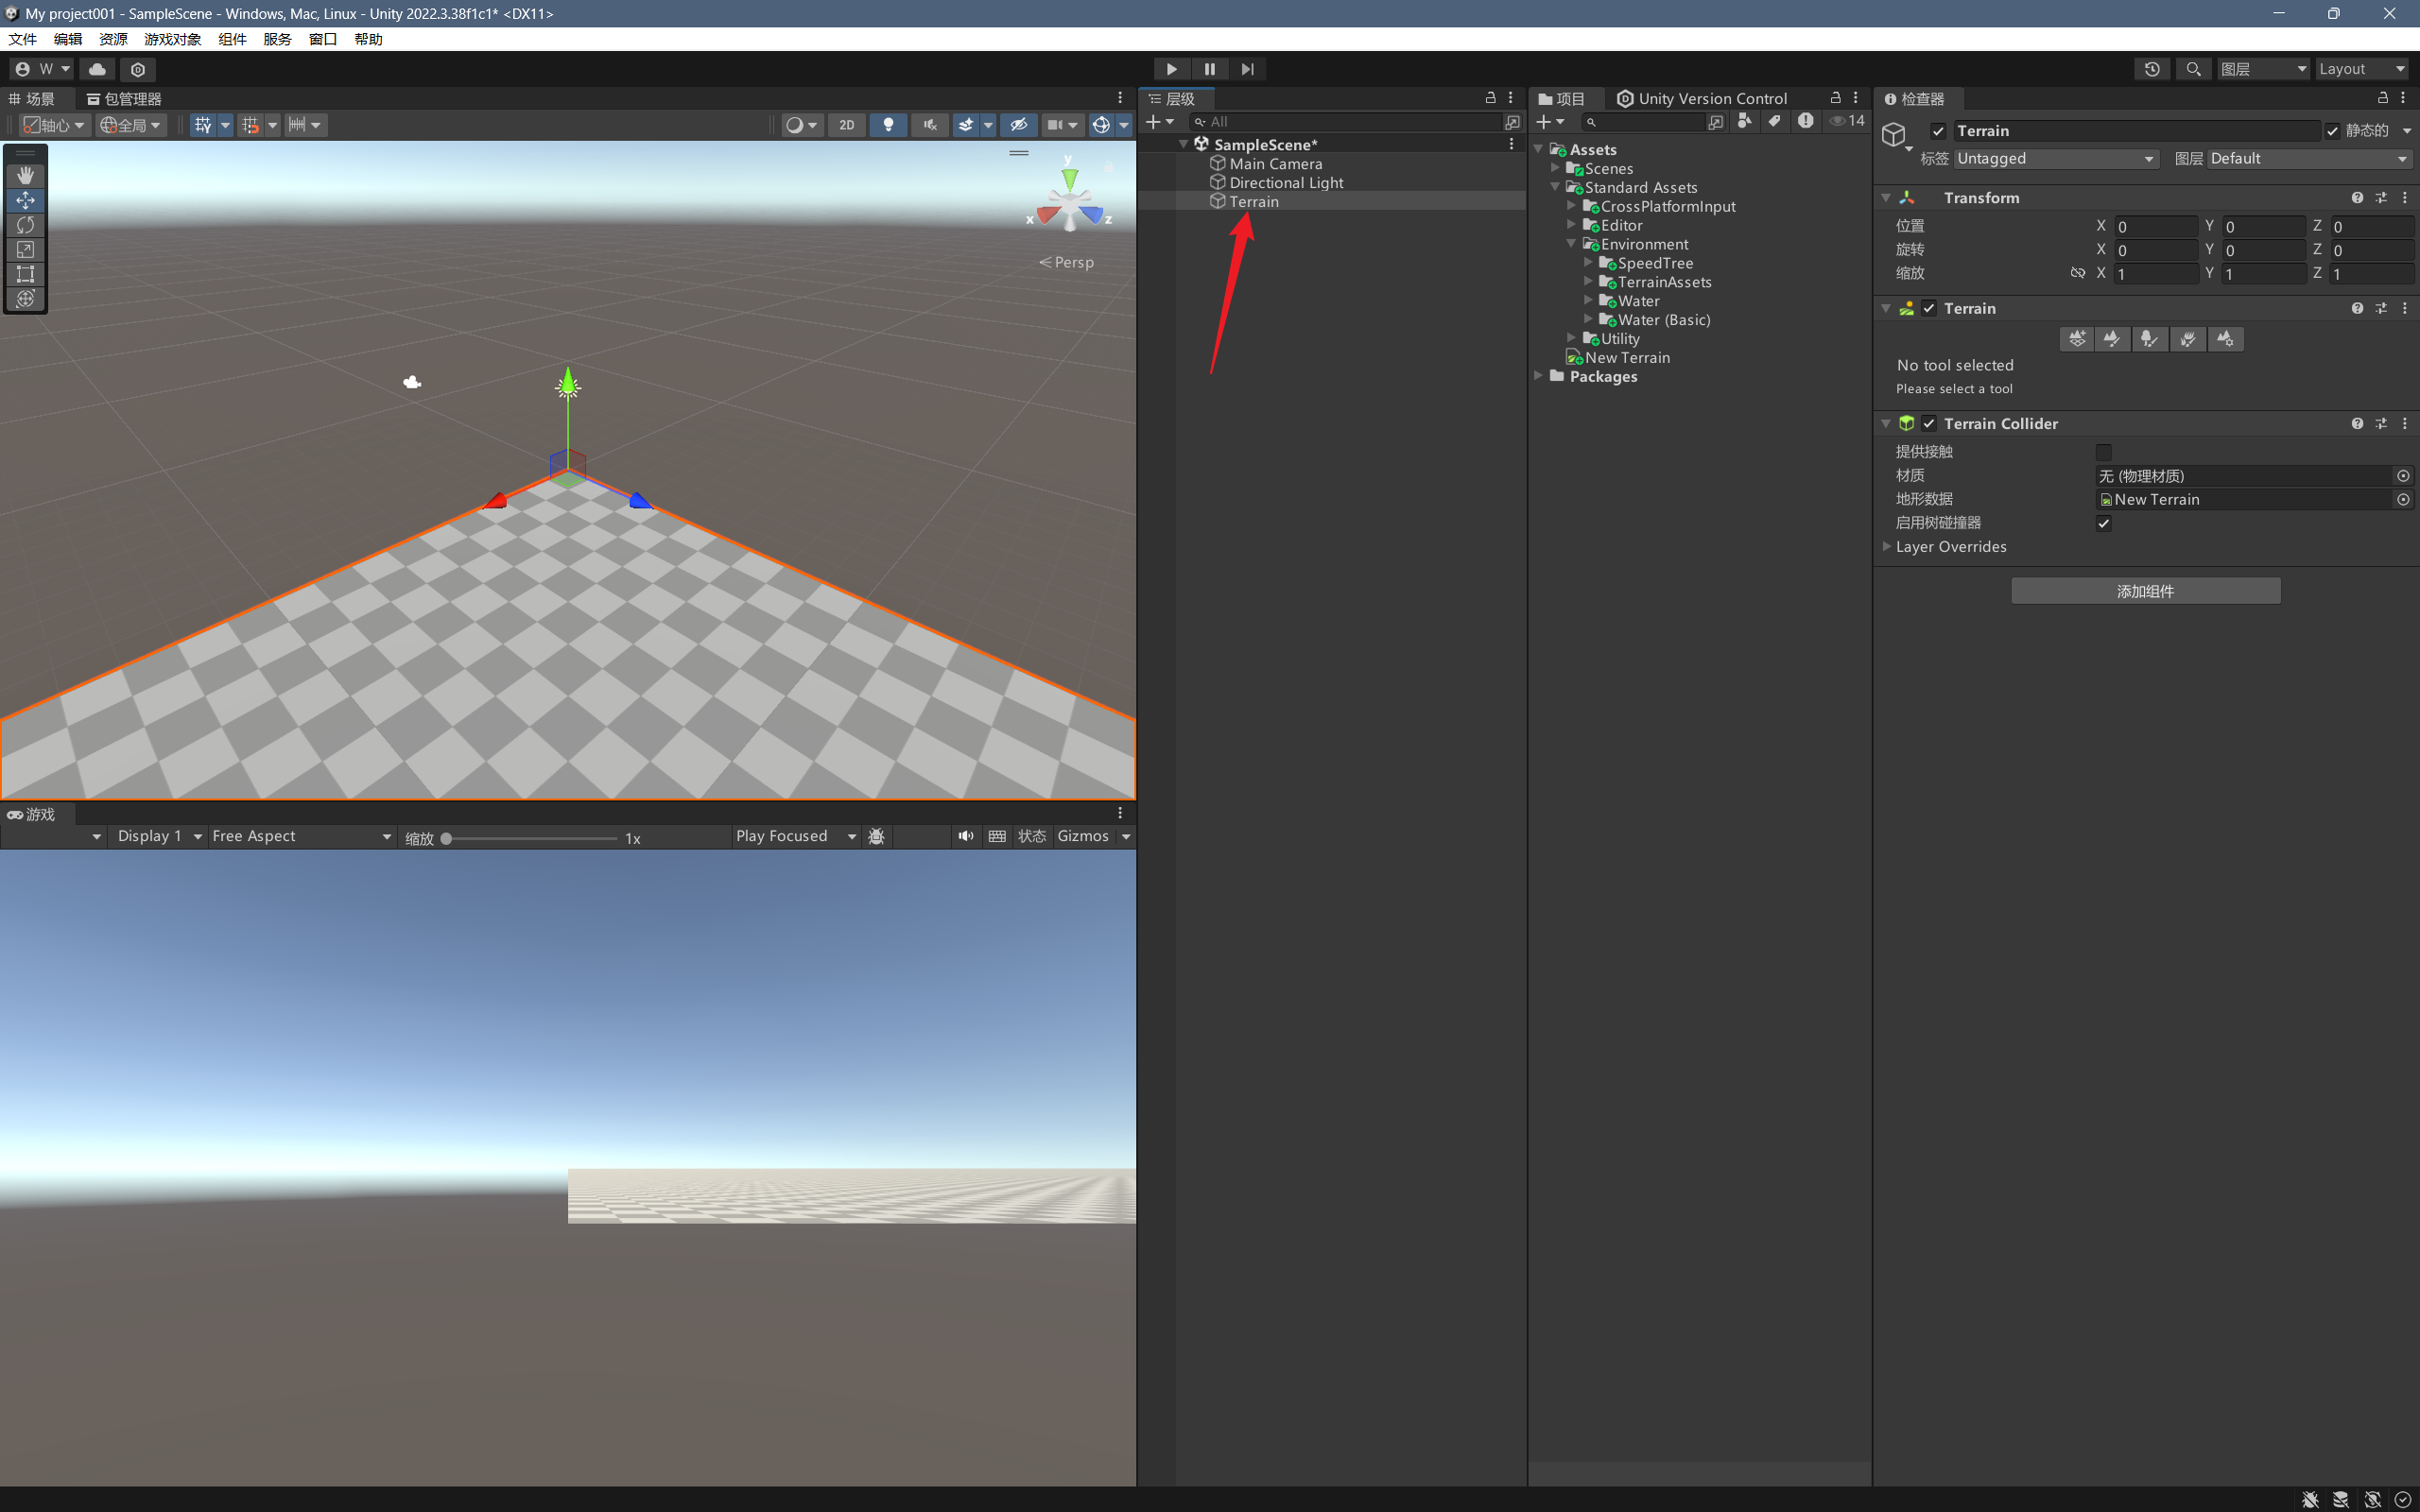Toggle 2D view mode in scene
2420x1512 pixels.
(x=847, y=125)
